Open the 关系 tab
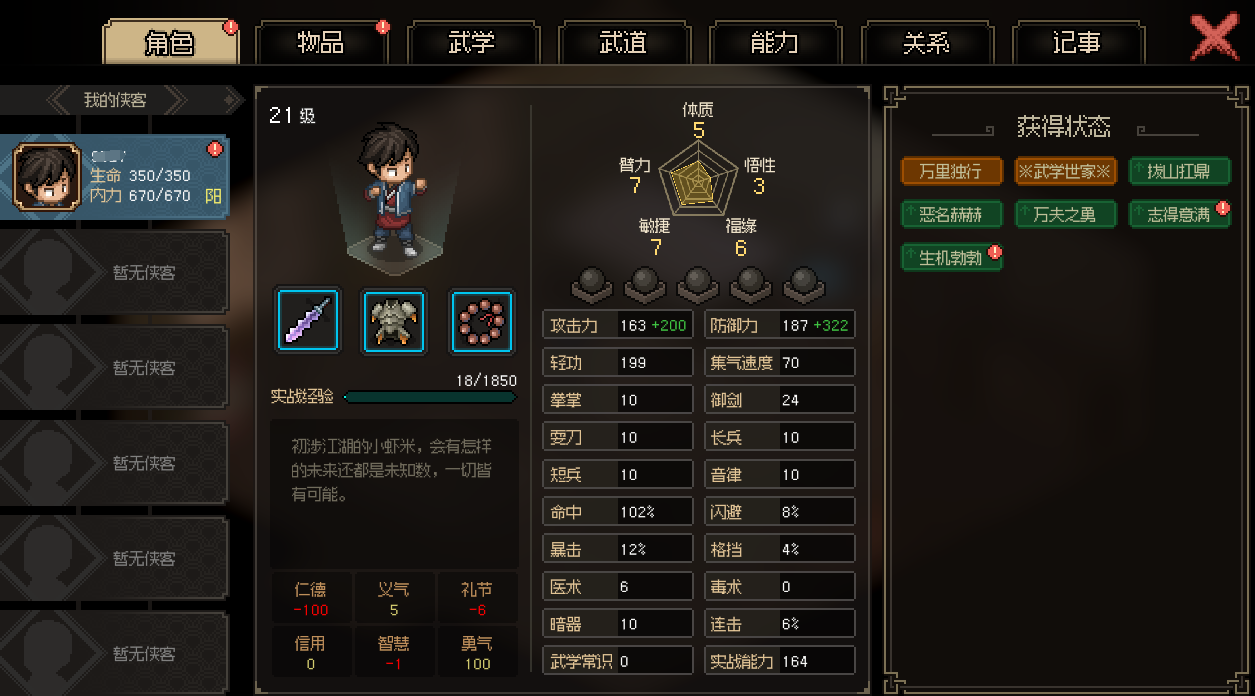Screen dimensions: 1255x696 pos(925,42)
